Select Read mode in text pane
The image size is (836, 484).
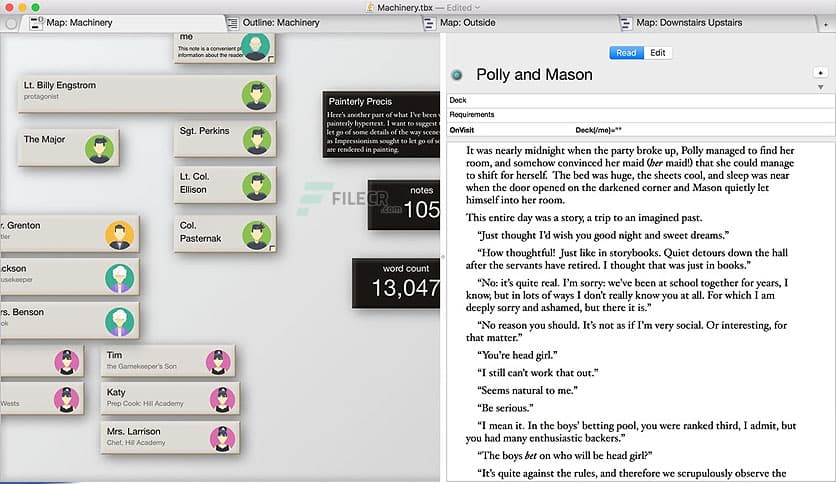pos(626,53)
